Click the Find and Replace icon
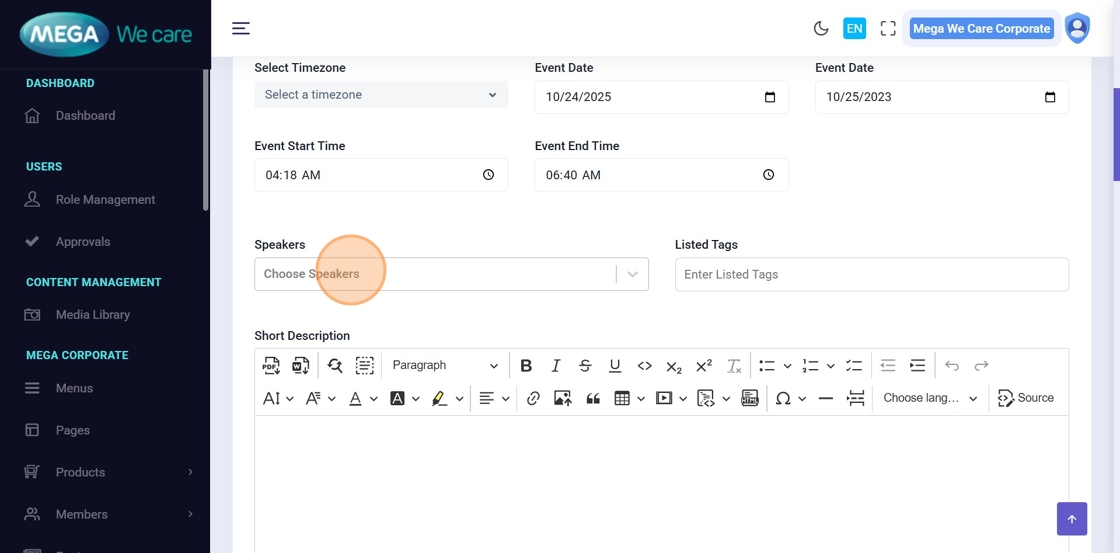Viewport: 1120px width, 553px height. tap(335, 366)
